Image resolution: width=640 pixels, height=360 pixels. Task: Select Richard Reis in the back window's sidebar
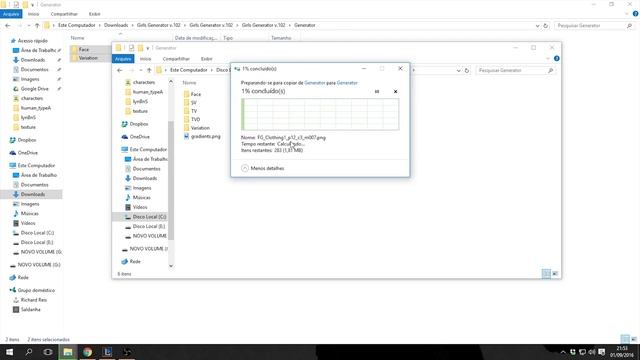coord(30,300)
